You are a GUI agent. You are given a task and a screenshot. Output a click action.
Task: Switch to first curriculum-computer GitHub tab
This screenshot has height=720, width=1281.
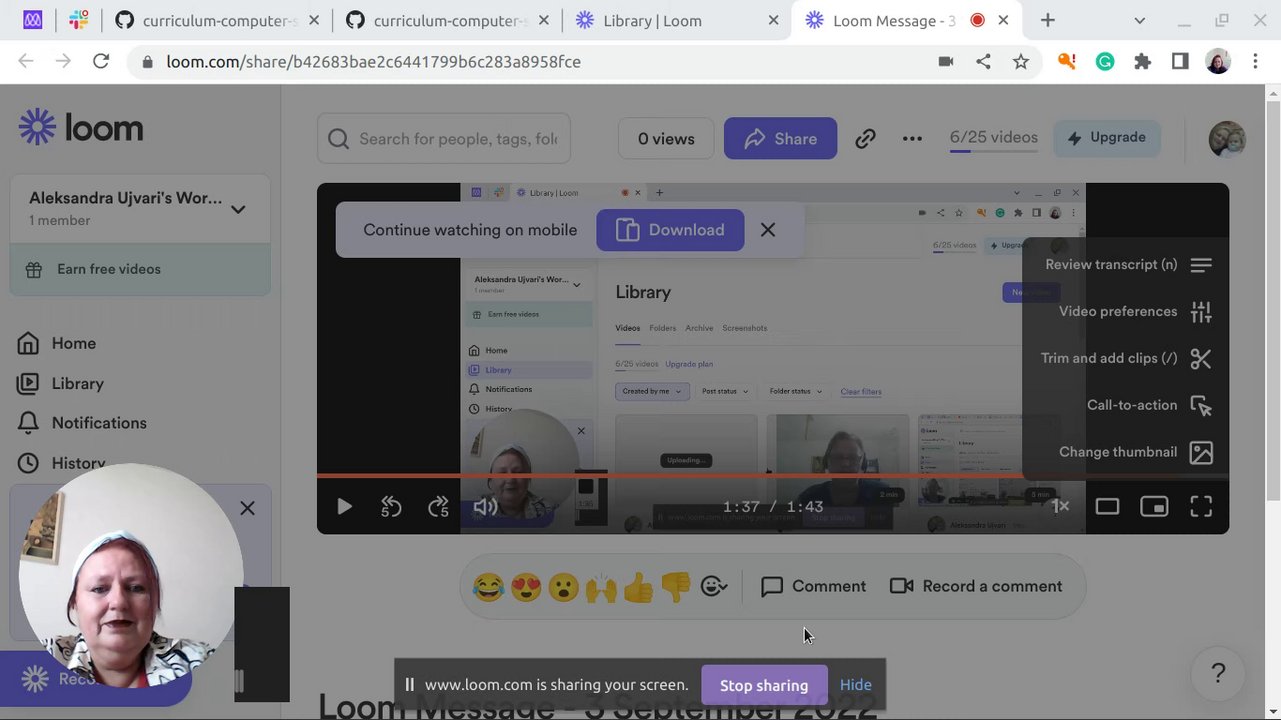click(x=217, y=20)
